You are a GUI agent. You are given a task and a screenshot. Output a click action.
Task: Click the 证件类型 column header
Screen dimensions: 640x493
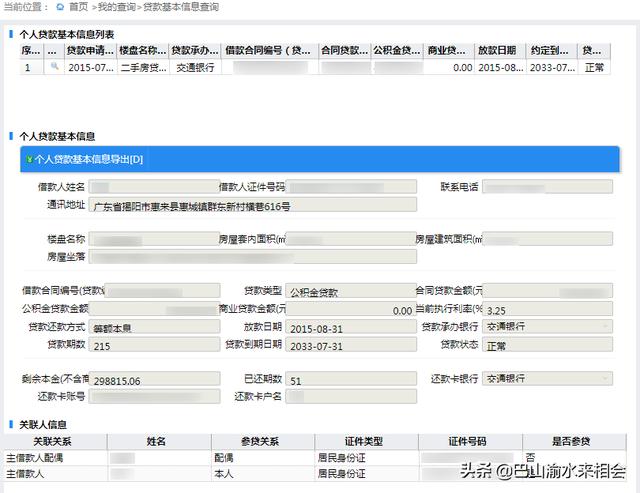click(364, 442)
